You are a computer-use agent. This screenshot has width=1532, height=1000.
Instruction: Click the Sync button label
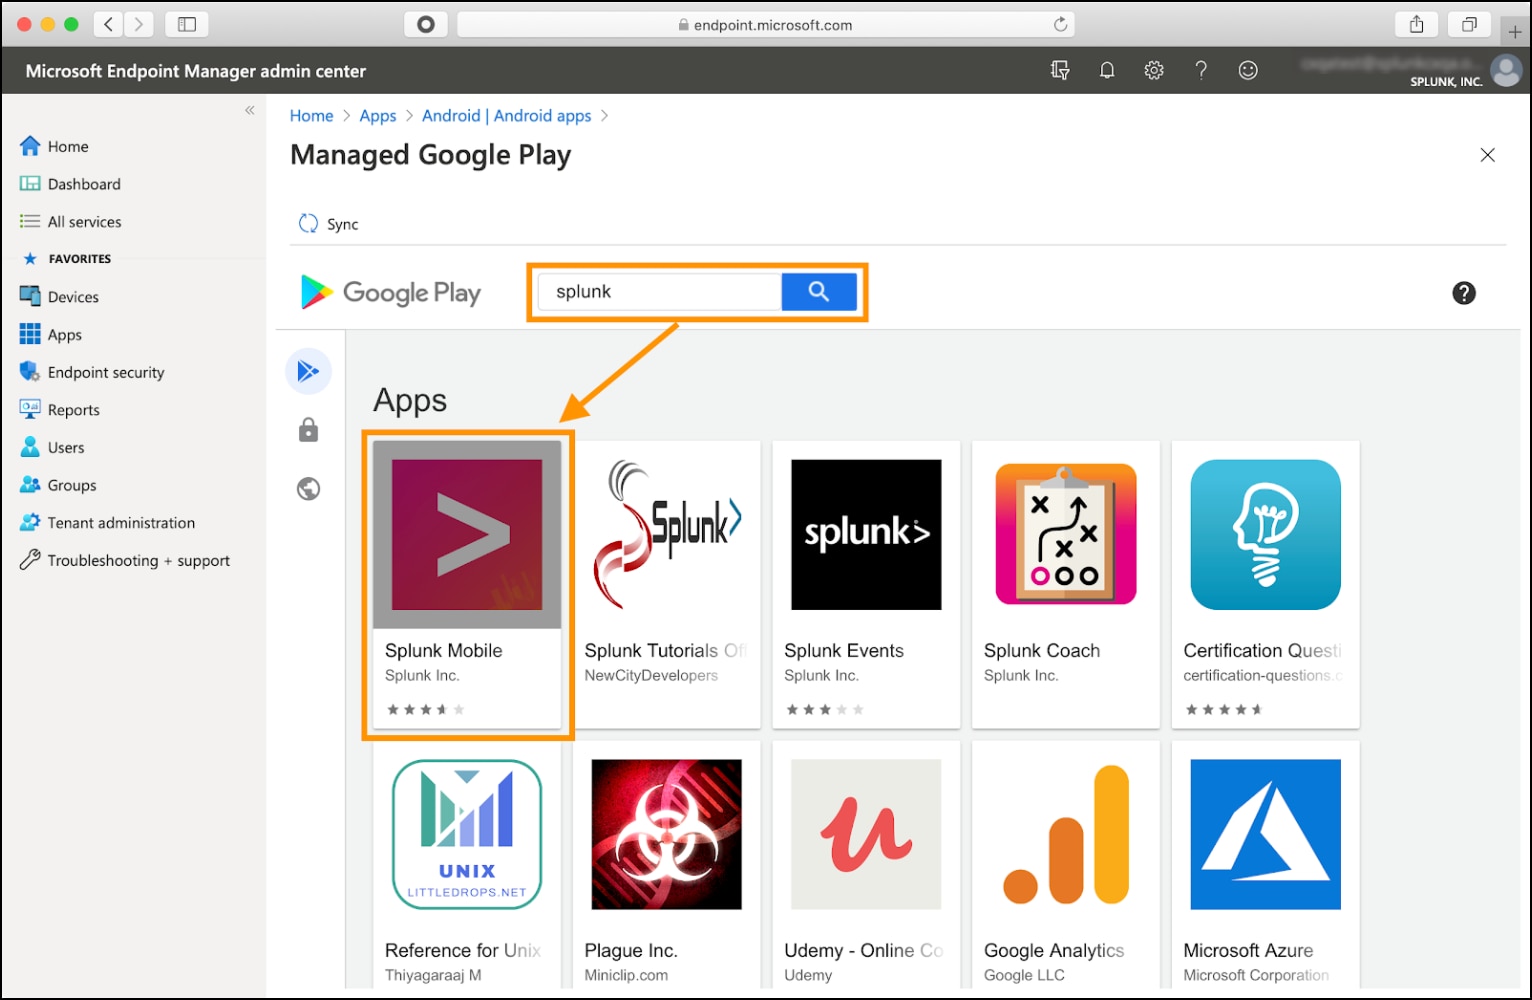click(x=343, y=224)
